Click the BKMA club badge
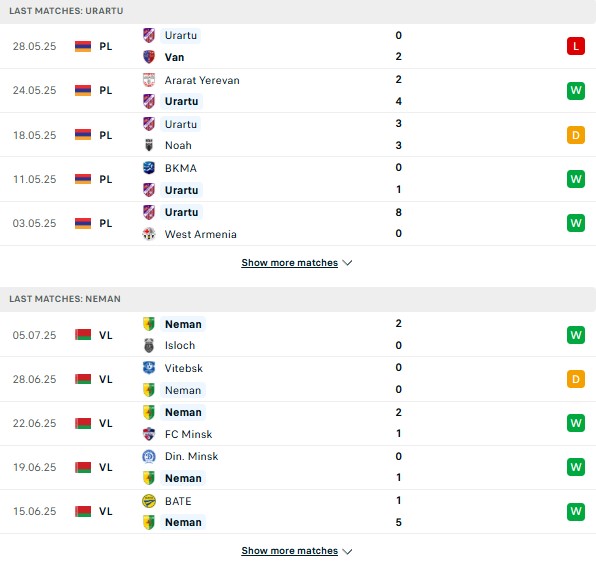The width and height of the screenshot is (596, 568). pyautogui.click(x=149, y=168)
